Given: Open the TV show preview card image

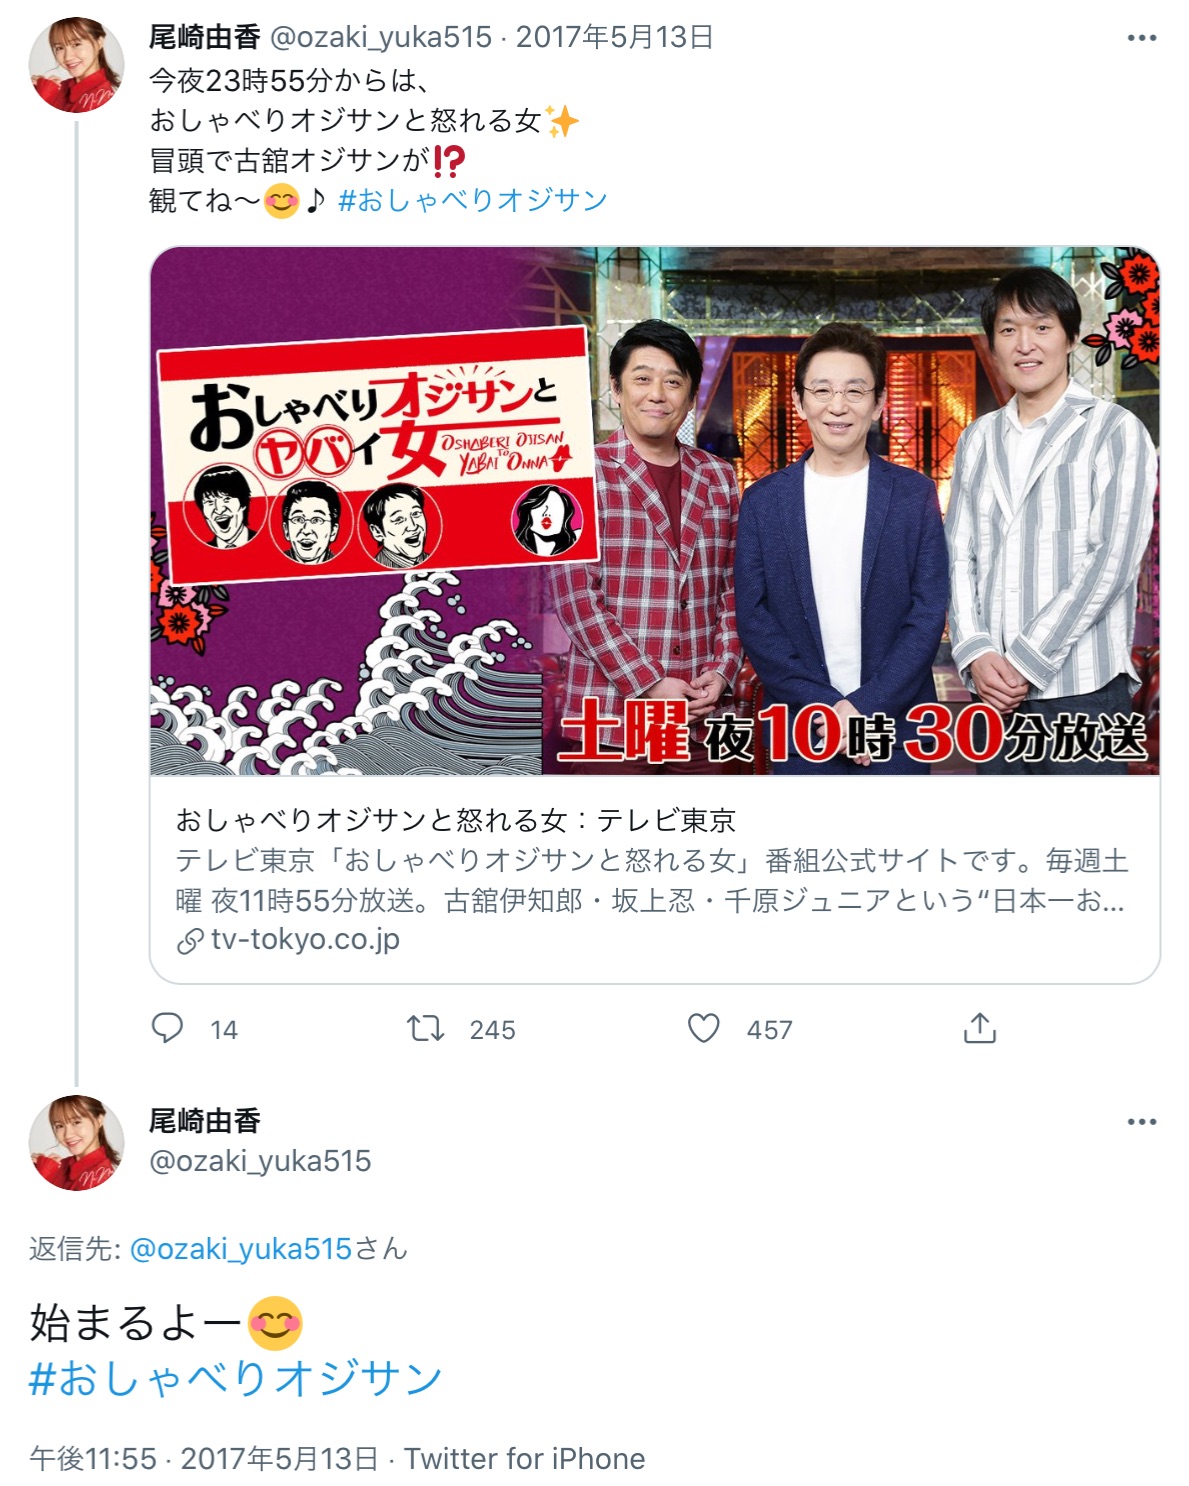Looking at the screenshot, I should 655,511.
